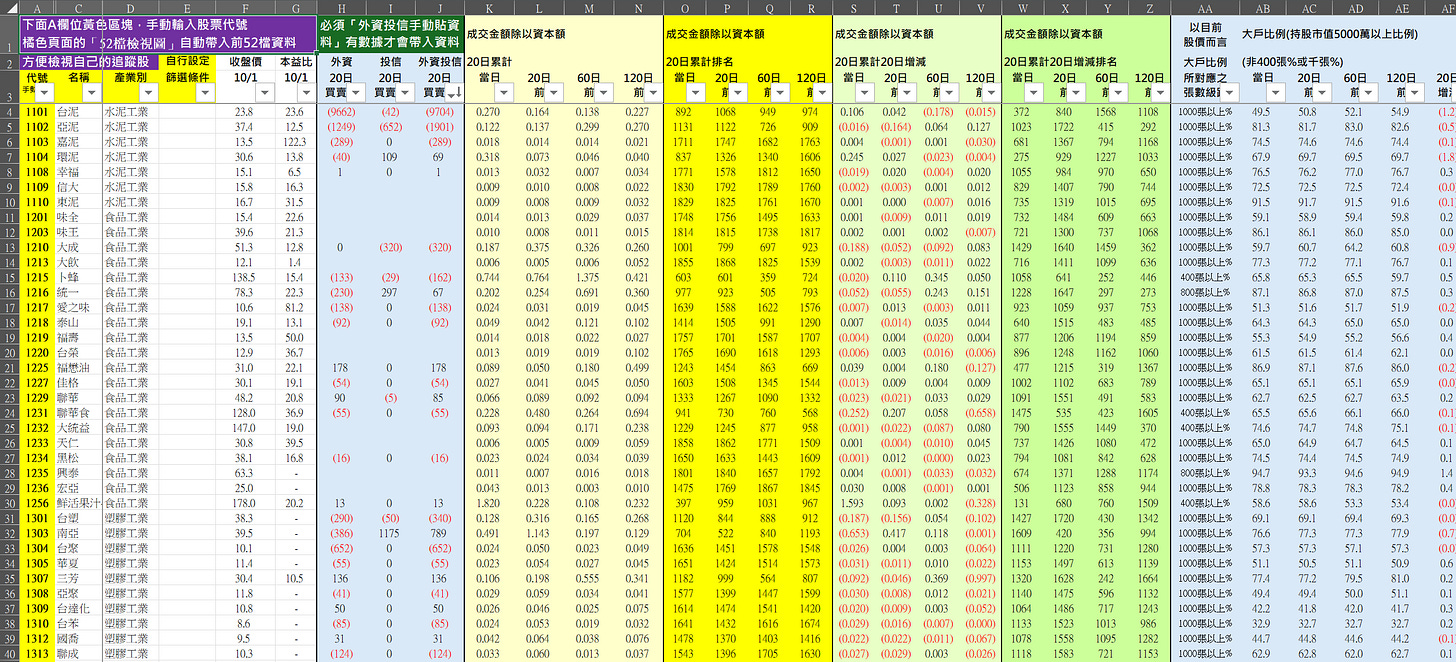Screen dimensions: 1456x662
Task: Select column O header
Action: (686, 6)
